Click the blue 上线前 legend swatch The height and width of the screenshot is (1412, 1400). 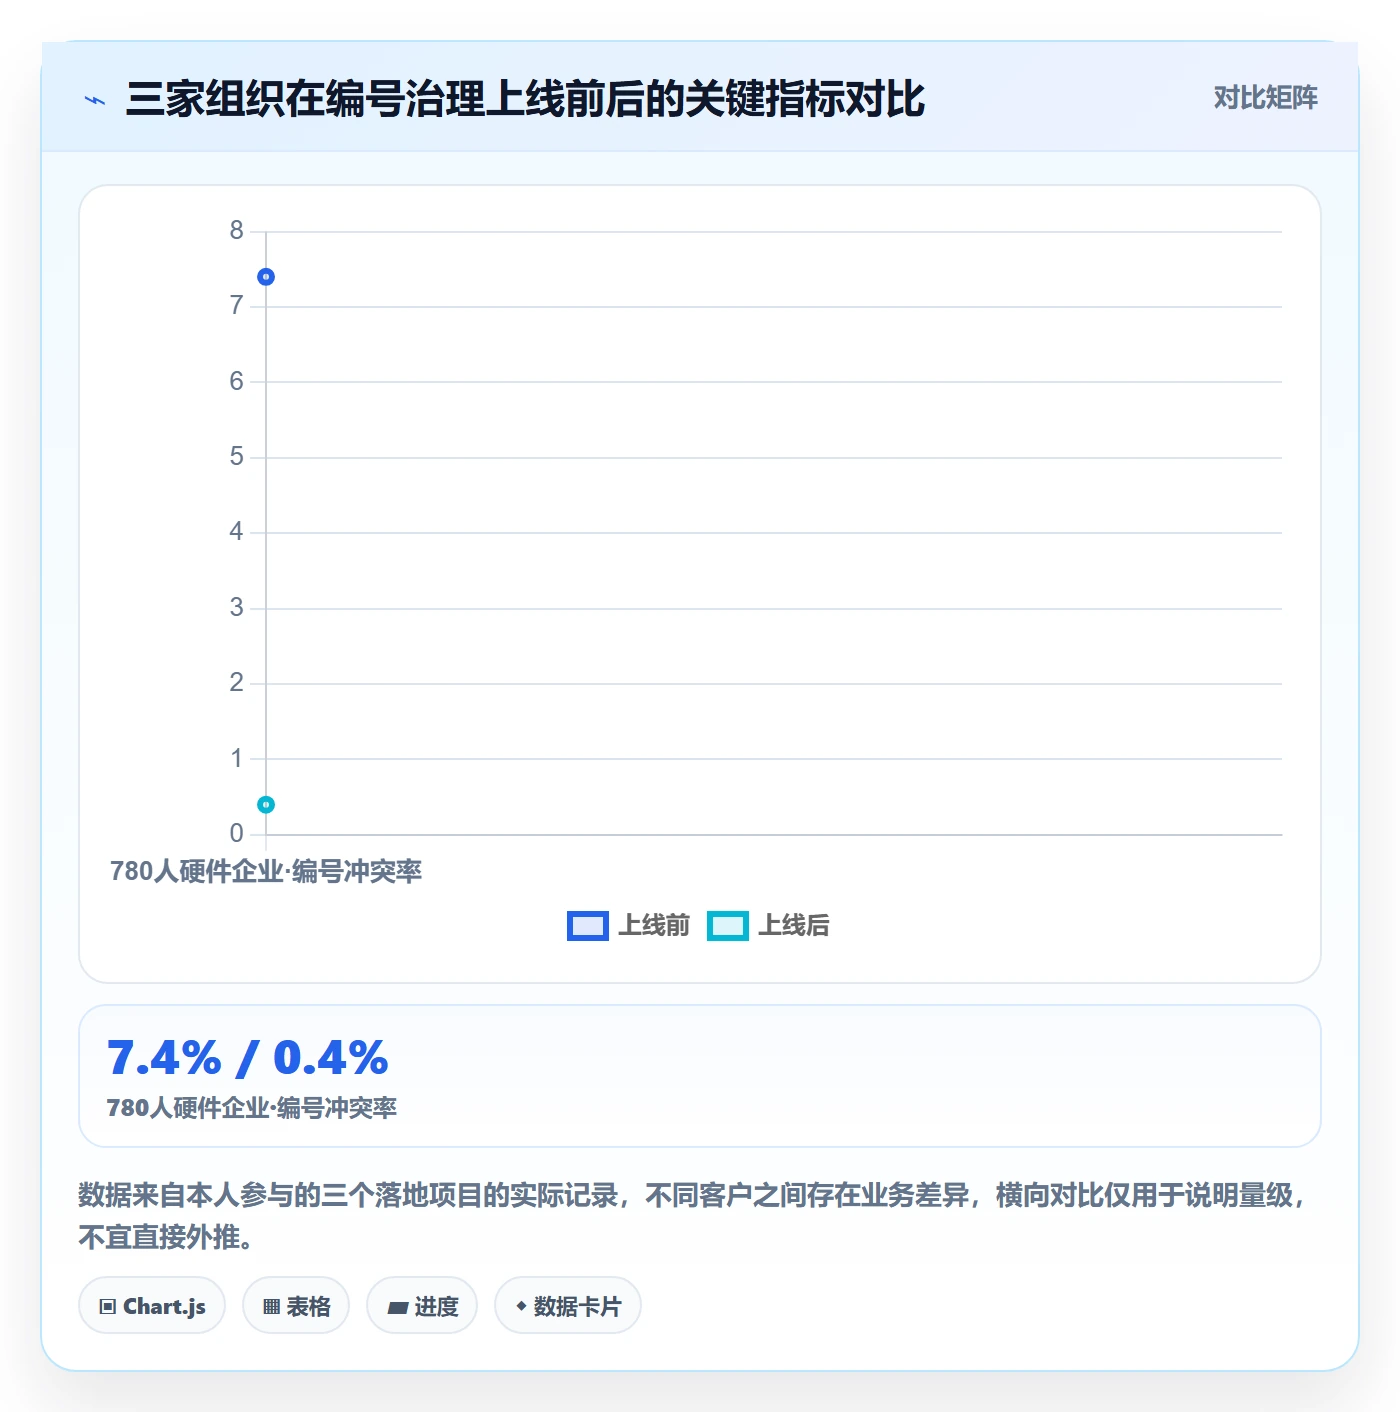[587, 926]
